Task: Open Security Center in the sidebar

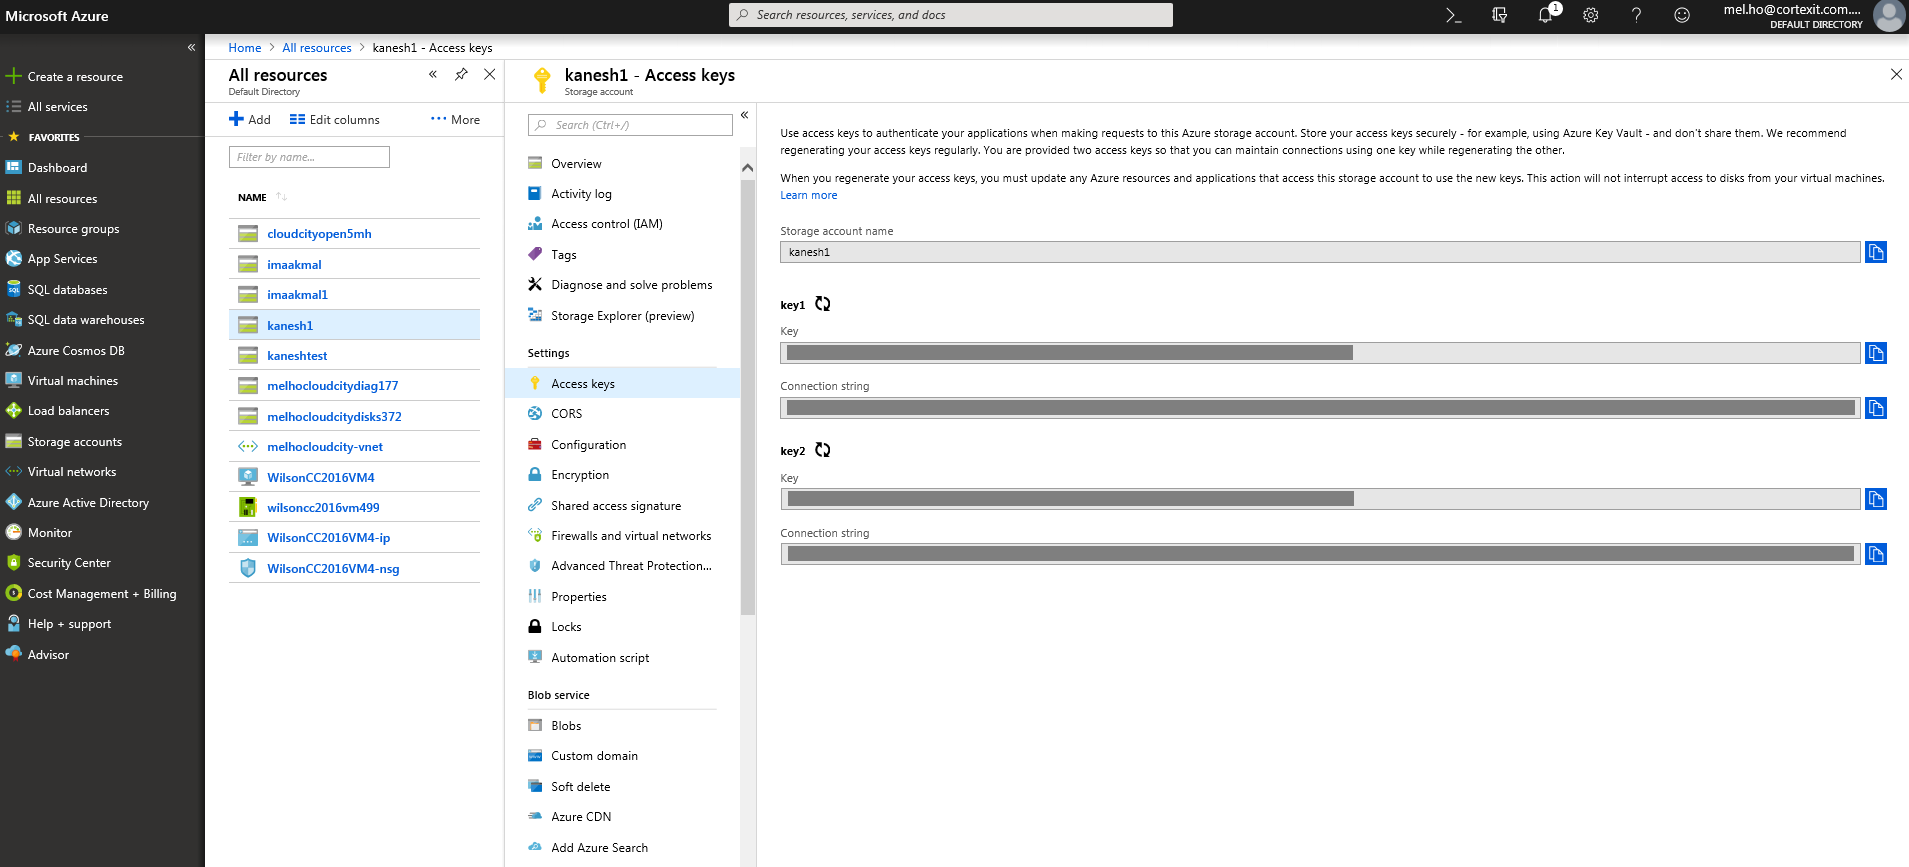Action: [69, 563]
